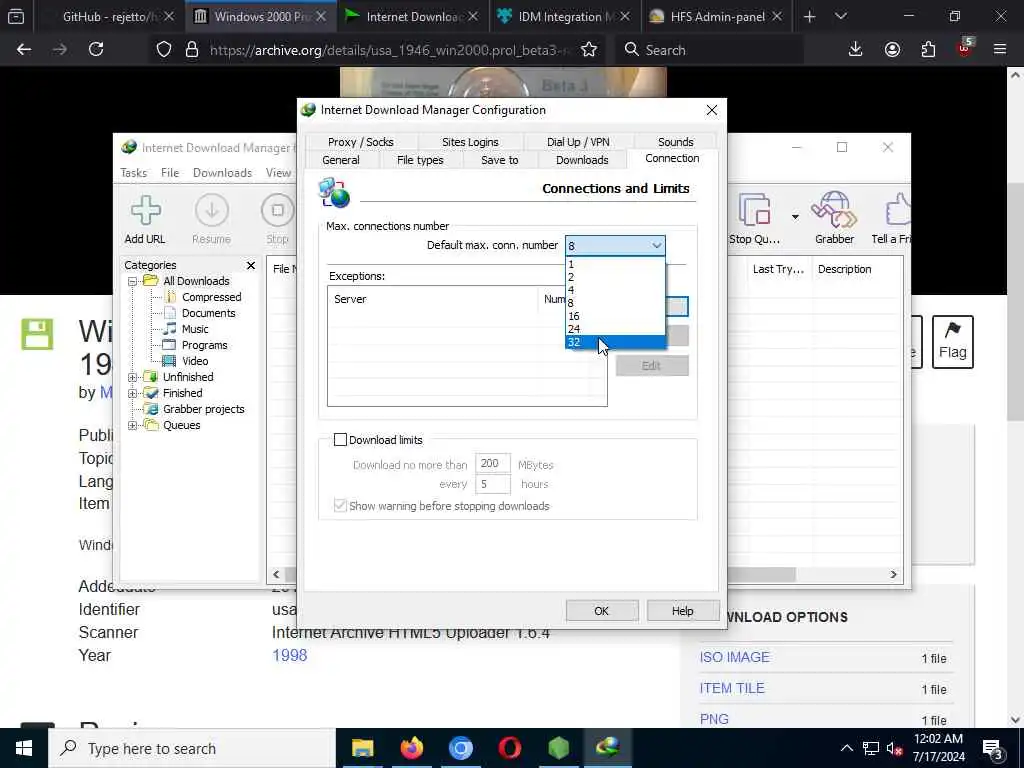Screen dimensions: 1024x768
Task: Expand the Queues tree node
Action: click(133, 425)
